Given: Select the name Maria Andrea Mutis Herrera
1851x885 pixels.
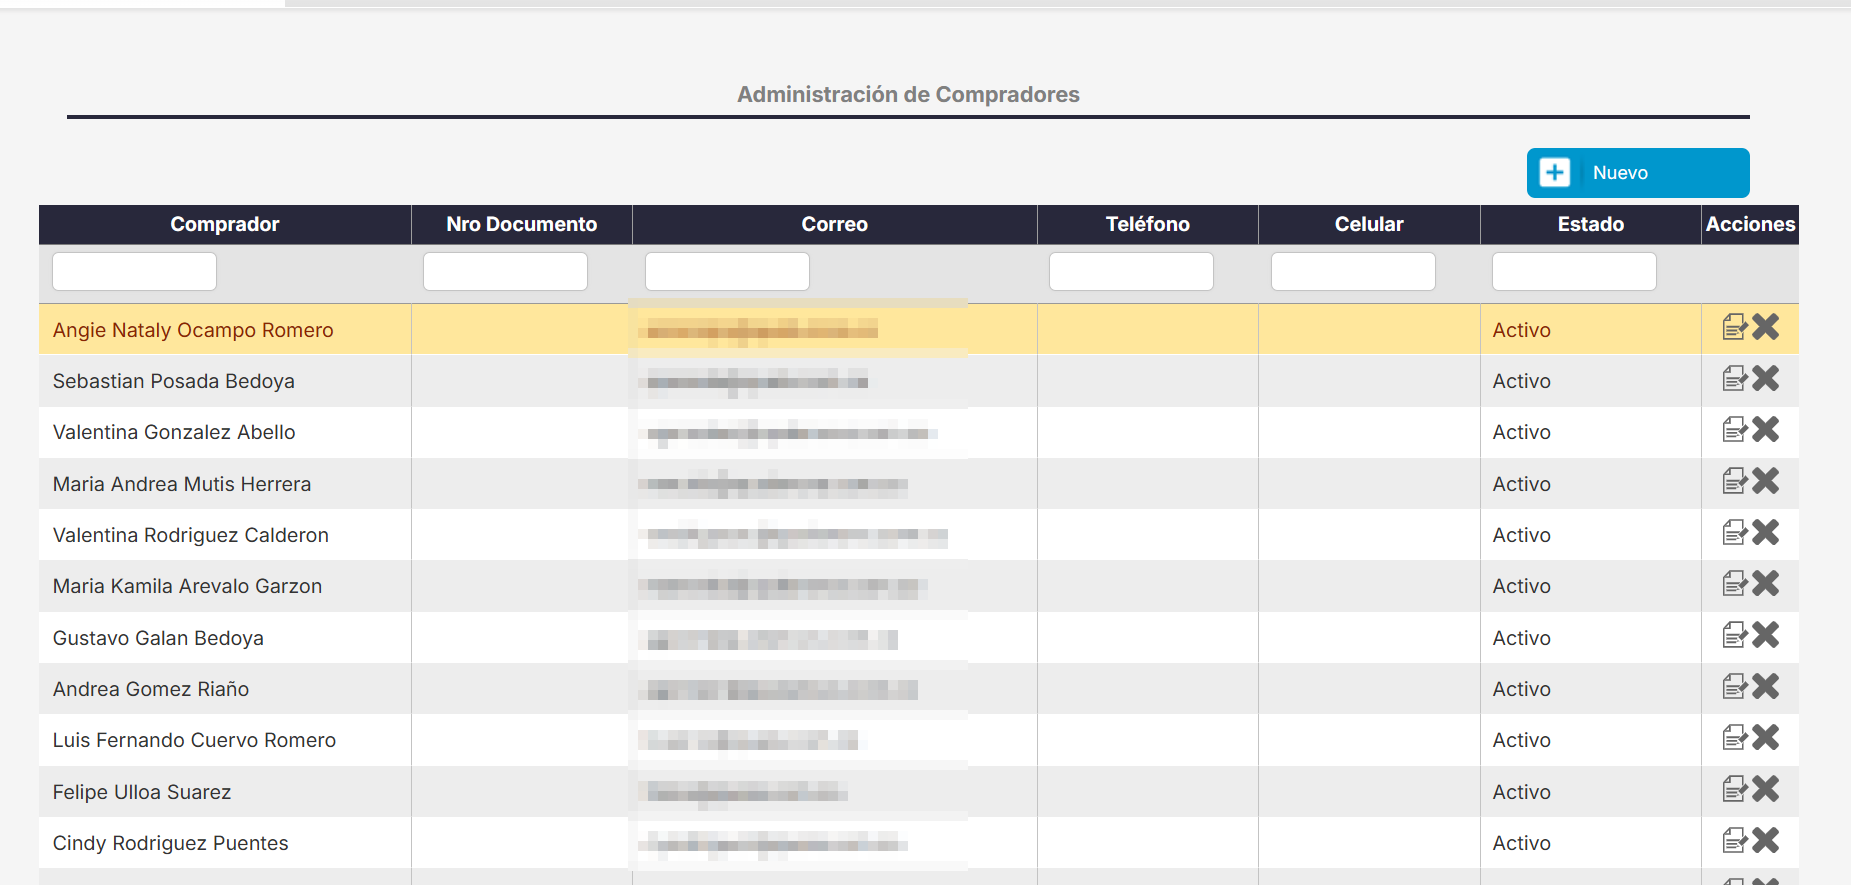Looking at the screenshot, I should point(182,484).
